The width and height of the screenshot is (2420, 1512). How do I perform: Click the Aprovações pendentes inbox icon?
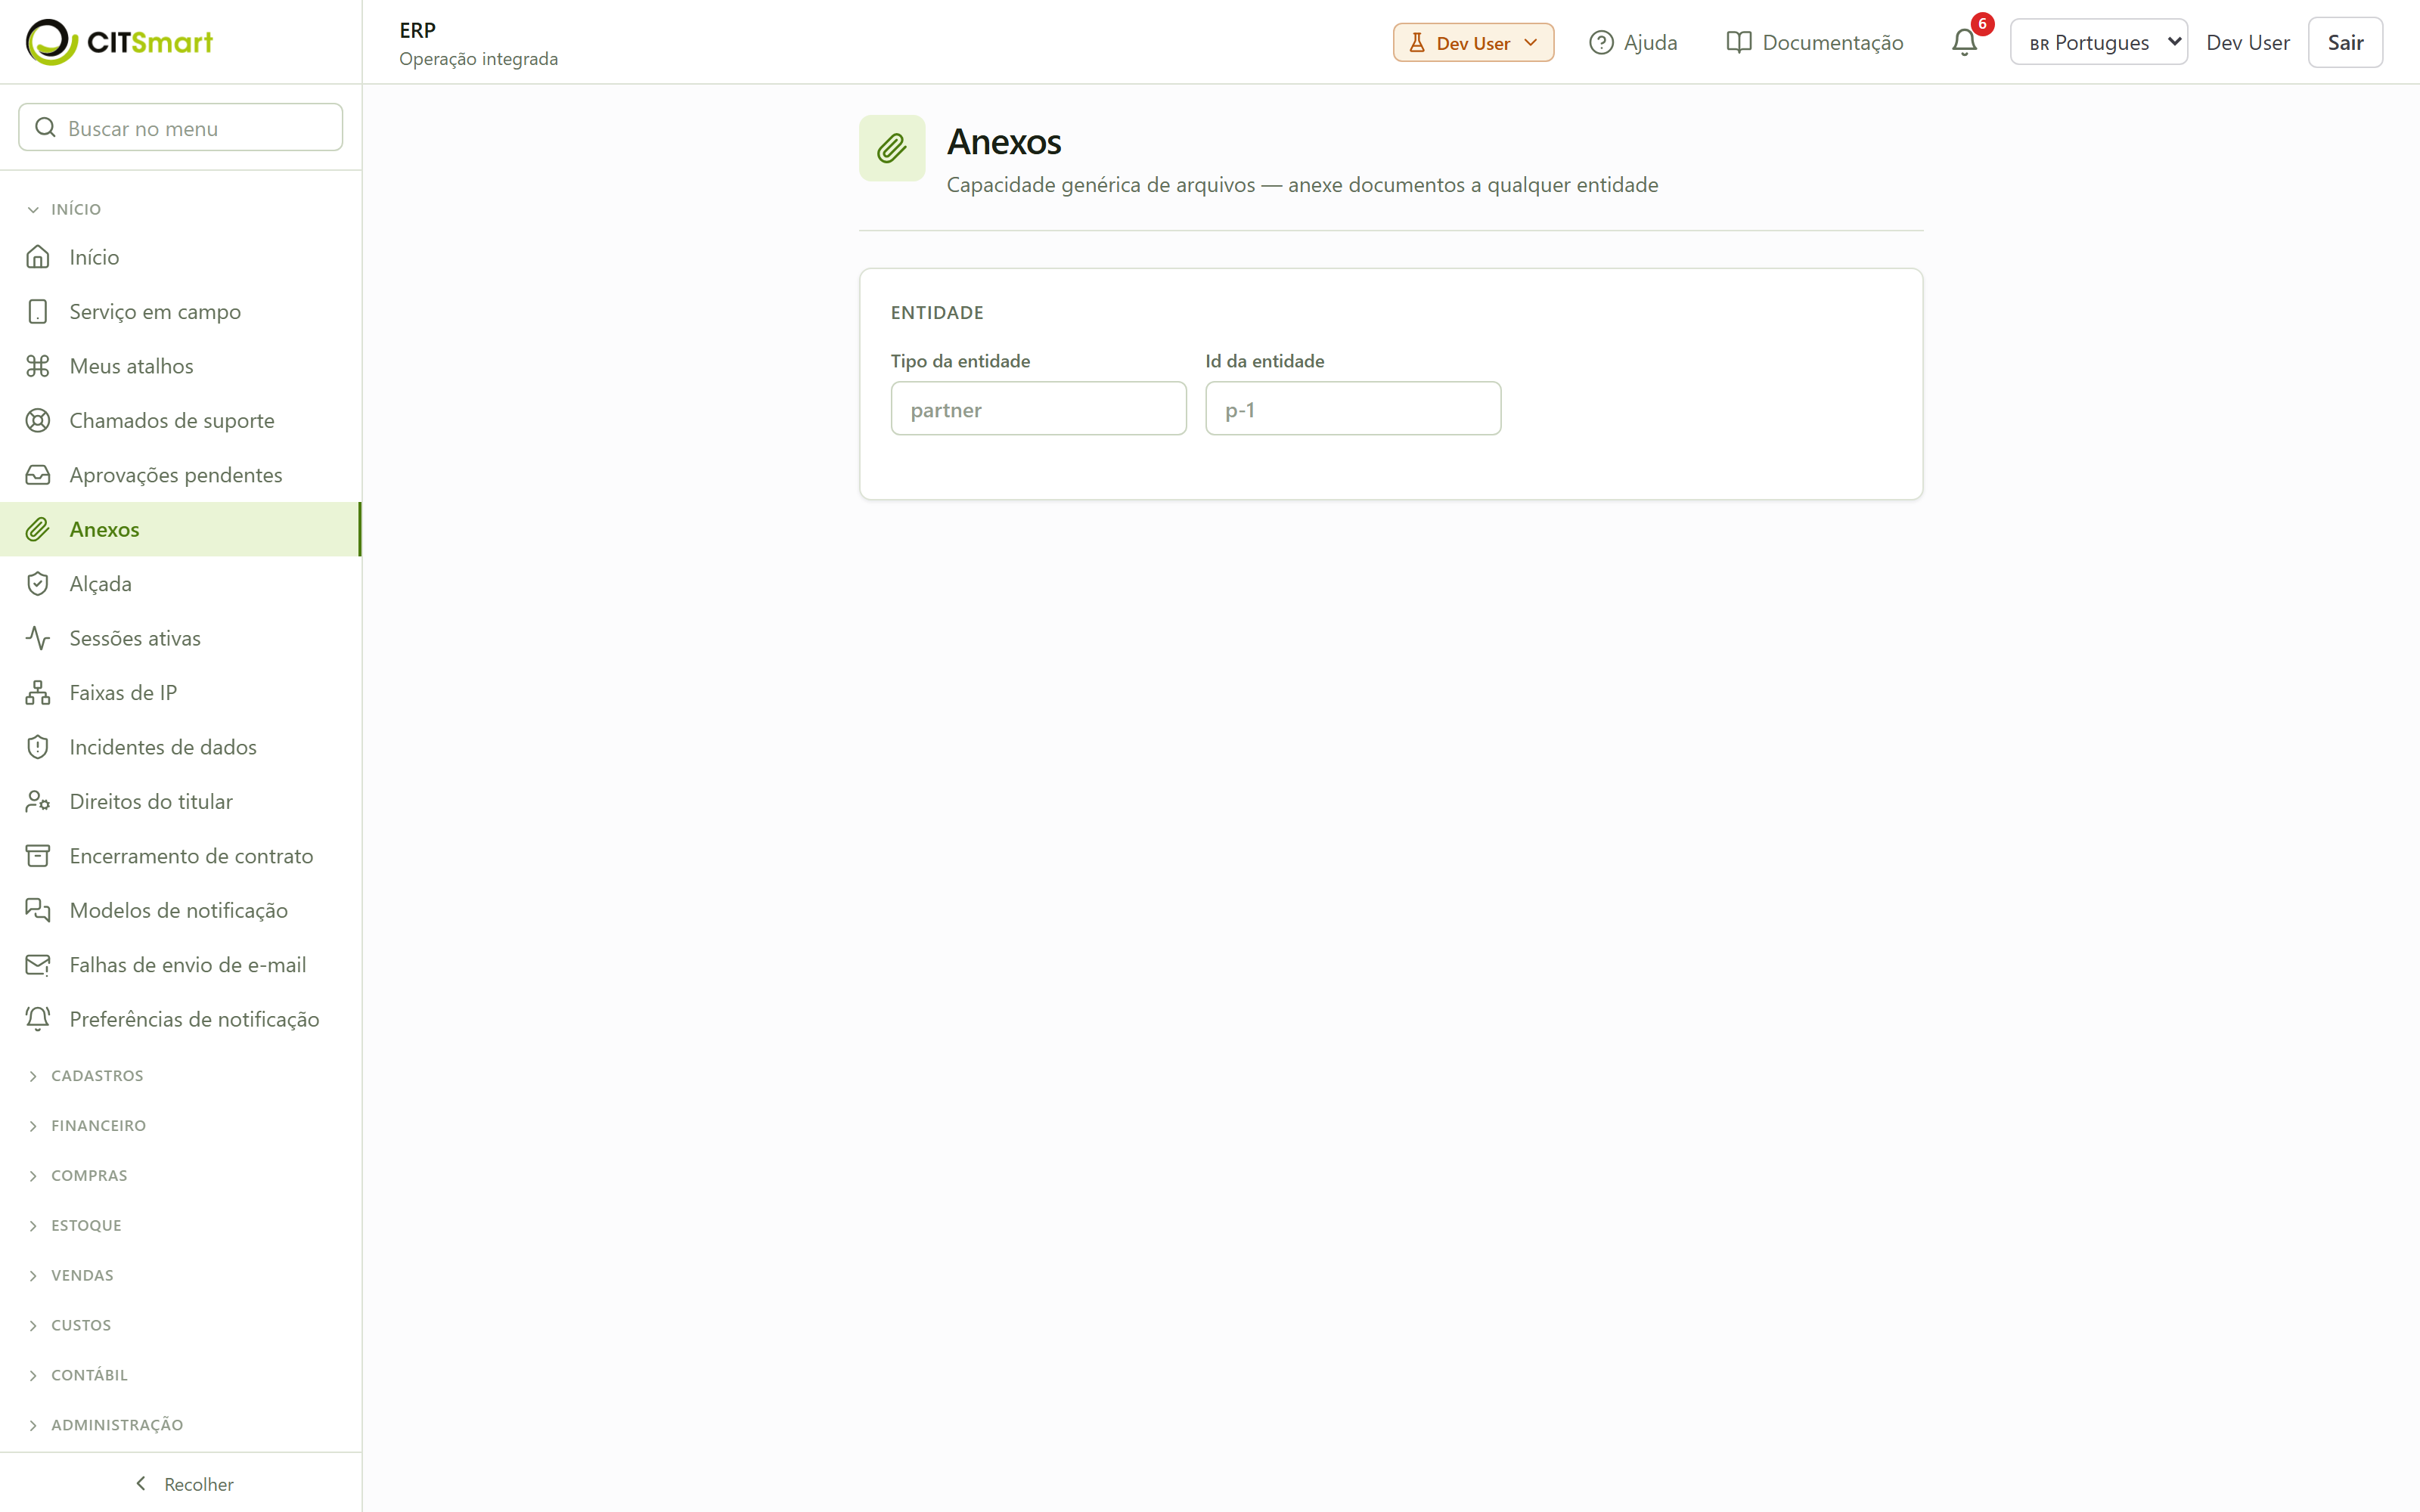pos(38,475)
